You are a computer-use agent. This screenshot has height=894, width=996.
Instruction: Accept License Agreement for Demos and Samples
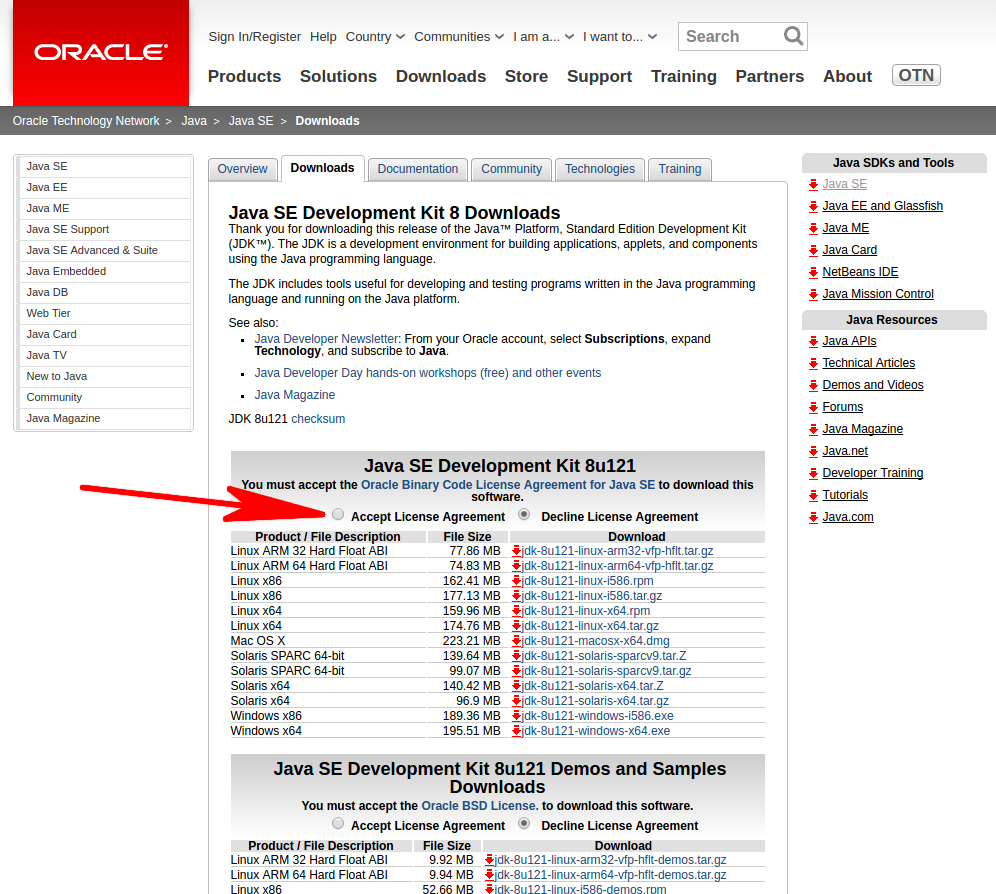point(338,823)
